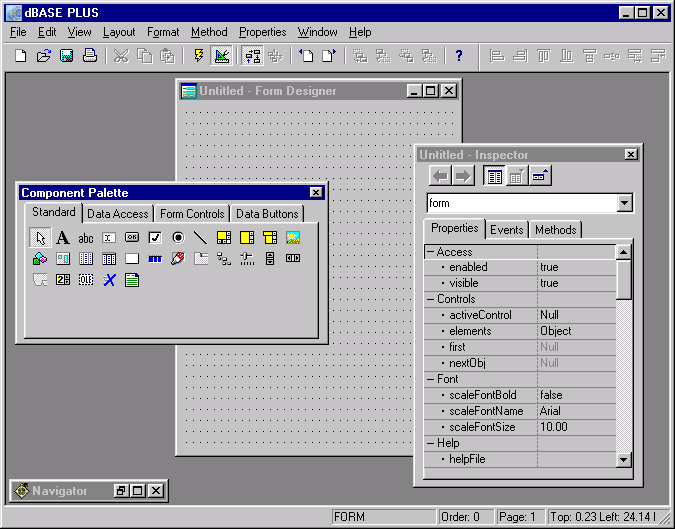Viewport: 675px width, 529px height.
Task: Close the Component Palette window
Action: coord(316,192)
